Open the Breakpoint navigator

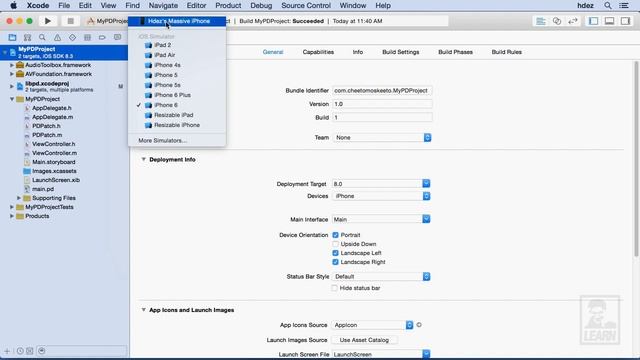102,38
